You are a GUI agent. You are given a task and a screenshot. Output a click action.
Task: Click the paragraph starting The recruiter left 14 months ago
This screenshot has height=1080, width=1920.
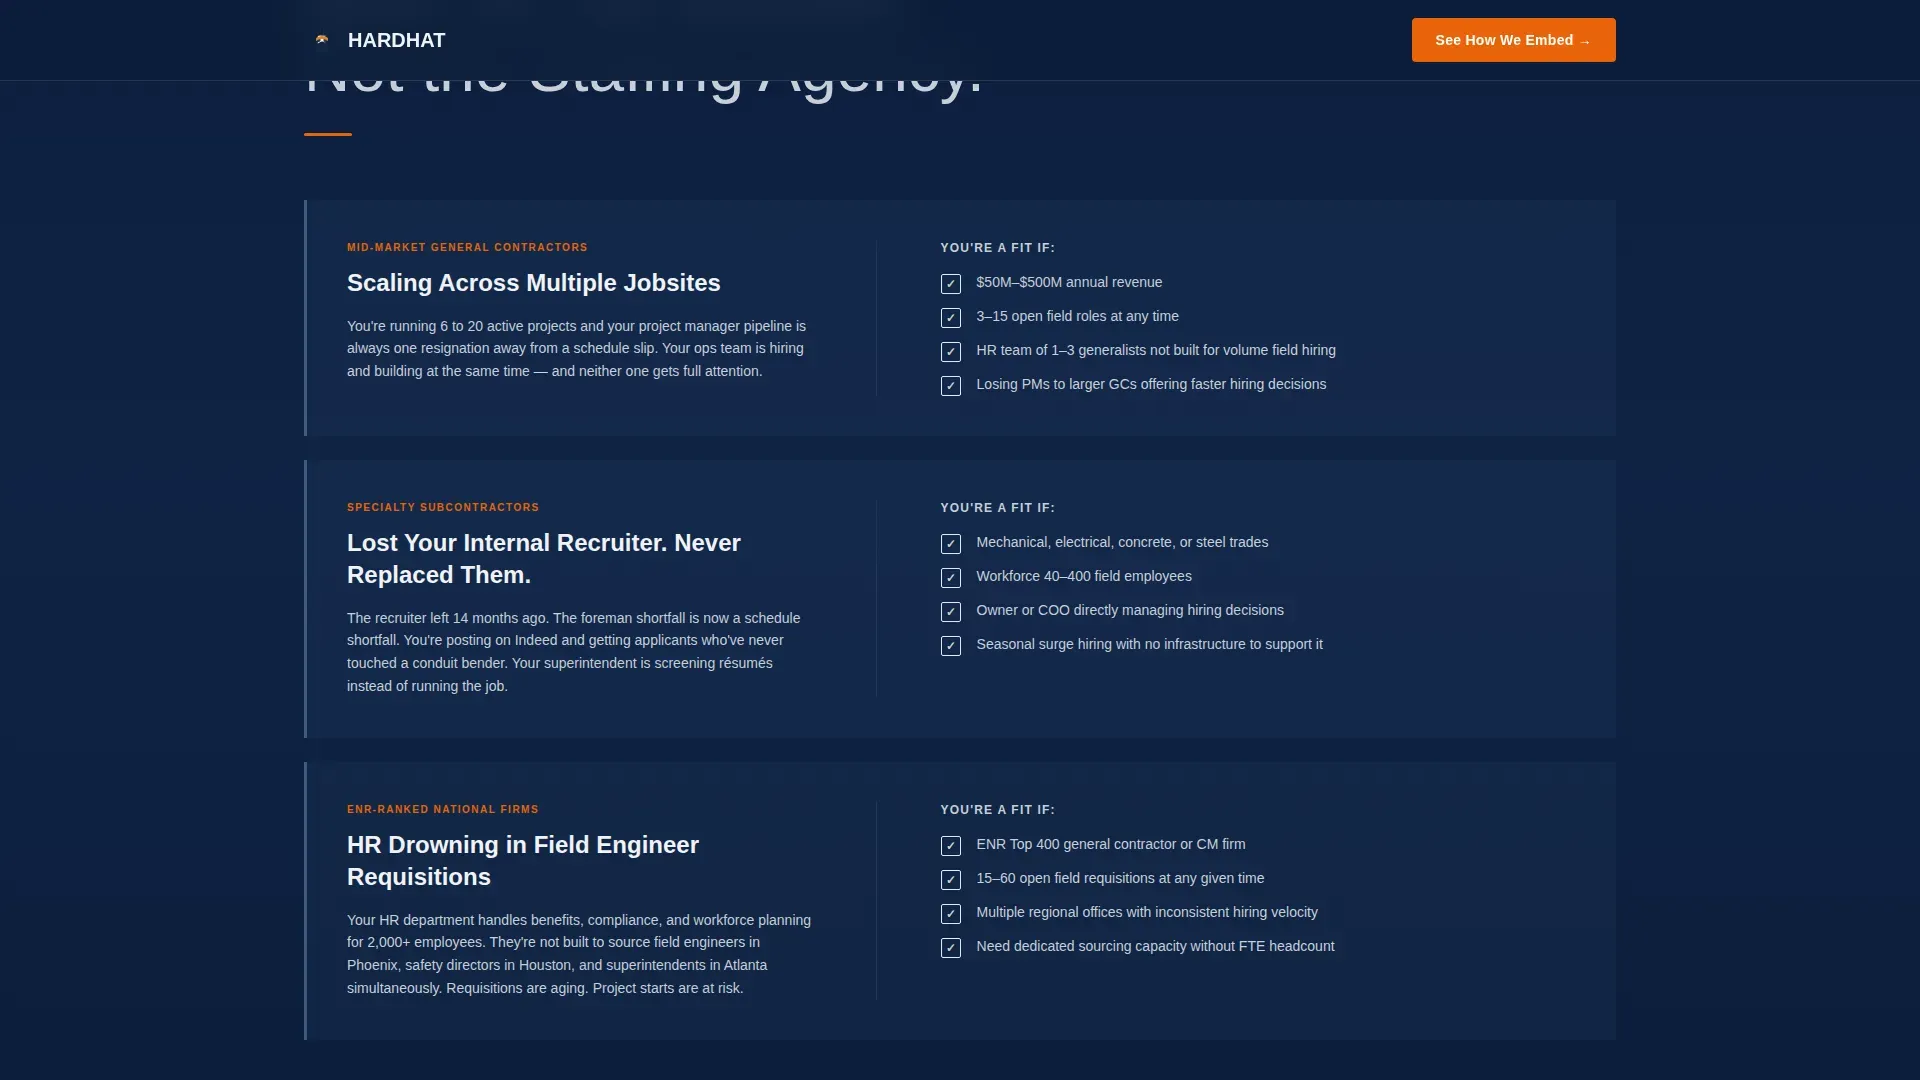[574, 652]
